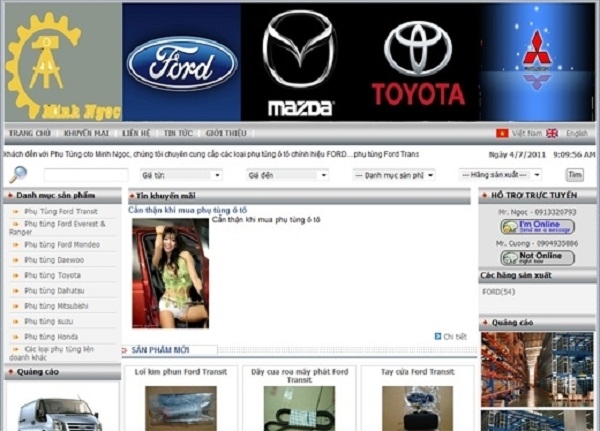Open the Cẩn thận khi mua phụ tùng headline
Viewport: 600px width, 431px height.
[x=188, y=210]
